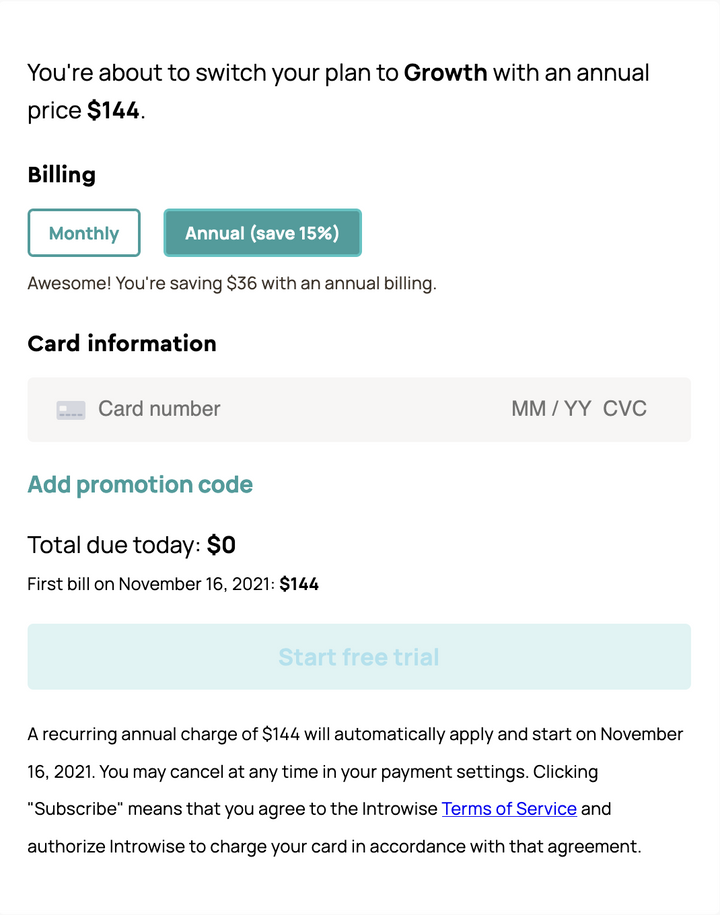Click the saving $36 annual billing message
The height and width of the screenshot is (915, 720).
point(232,284)
